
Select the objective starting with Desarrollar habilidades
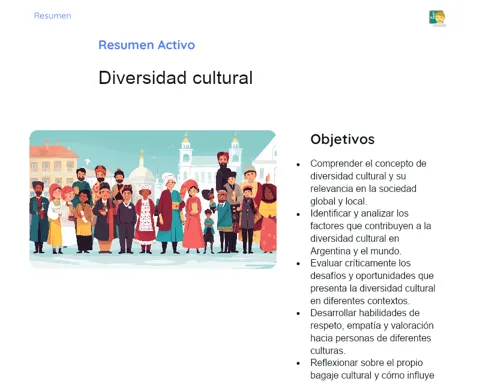click(x=372, y=331)
